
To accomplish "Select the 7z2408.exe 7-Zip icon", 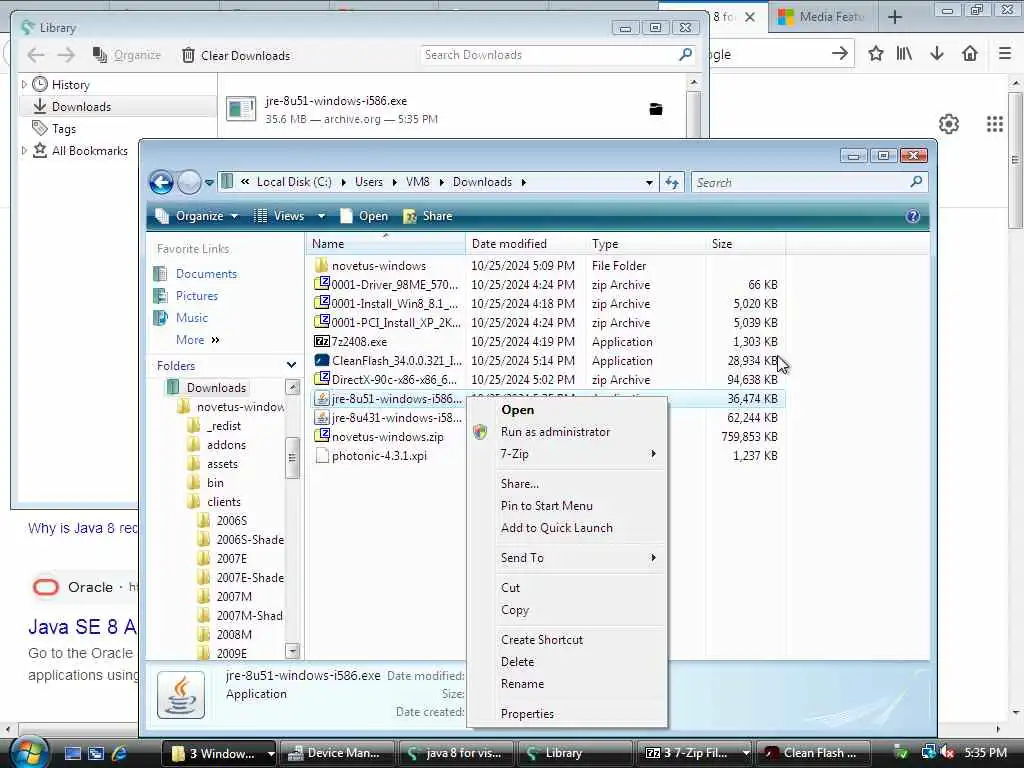I will 321,341.
